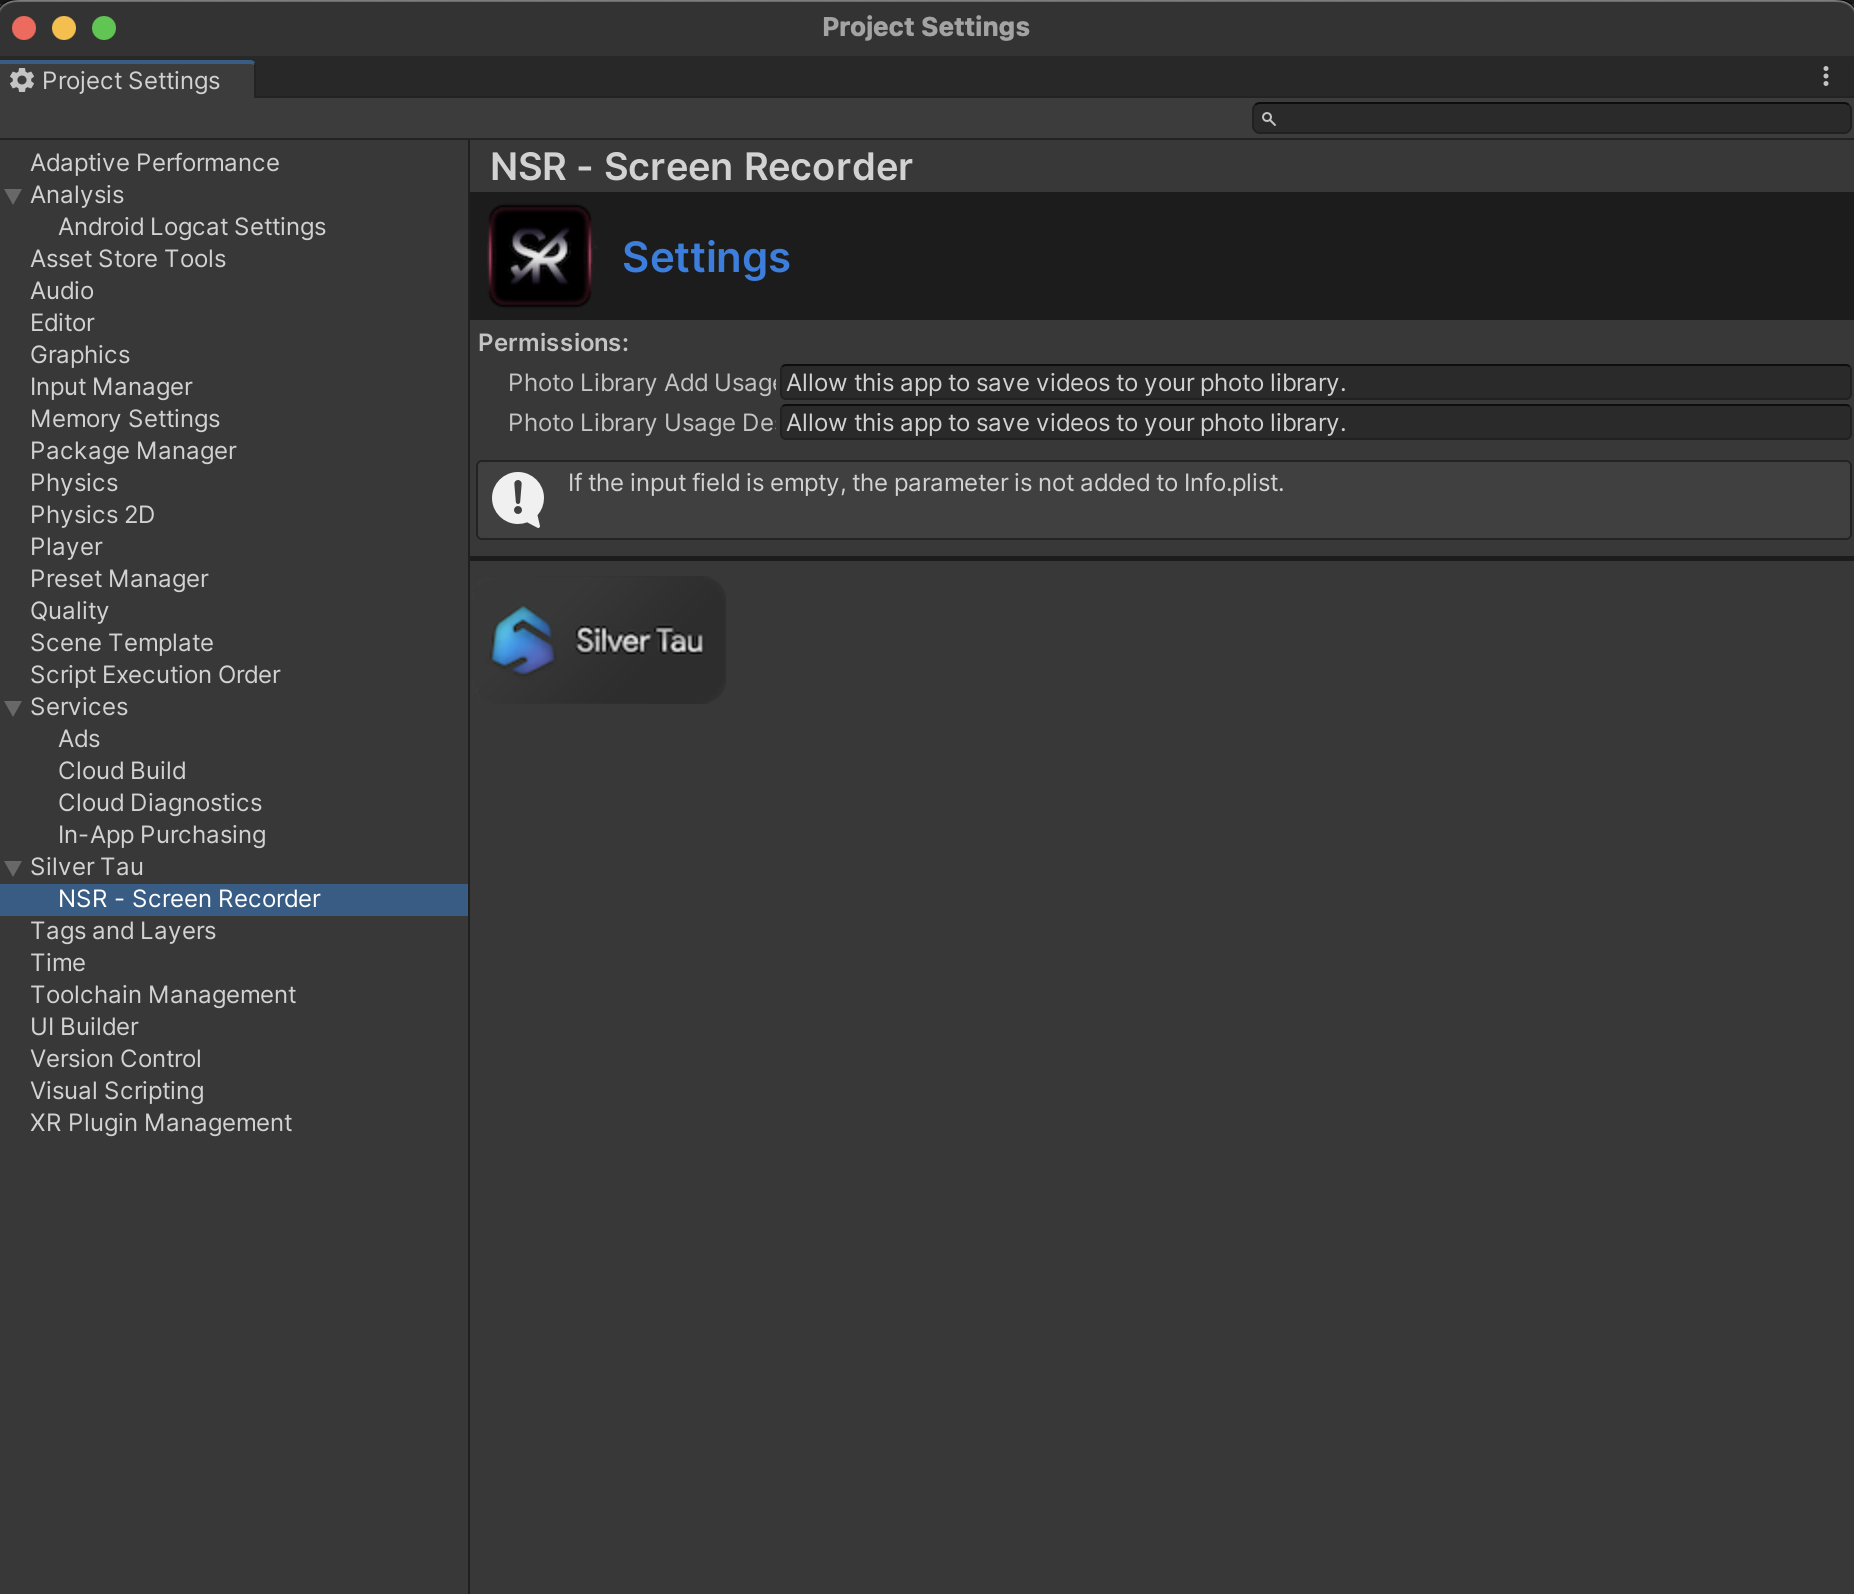This screenshot has height=1594, width=1854.
Task: Select Memory Settings category
Action: pyautogui.click(x=125, y=419)
